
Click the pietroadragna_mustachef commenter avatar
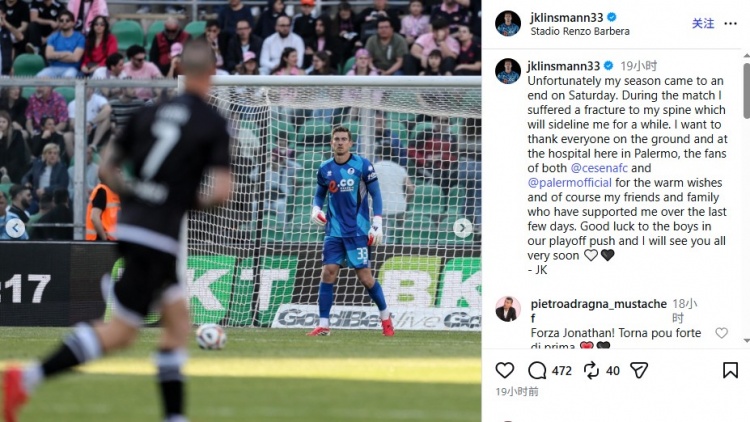507,309
